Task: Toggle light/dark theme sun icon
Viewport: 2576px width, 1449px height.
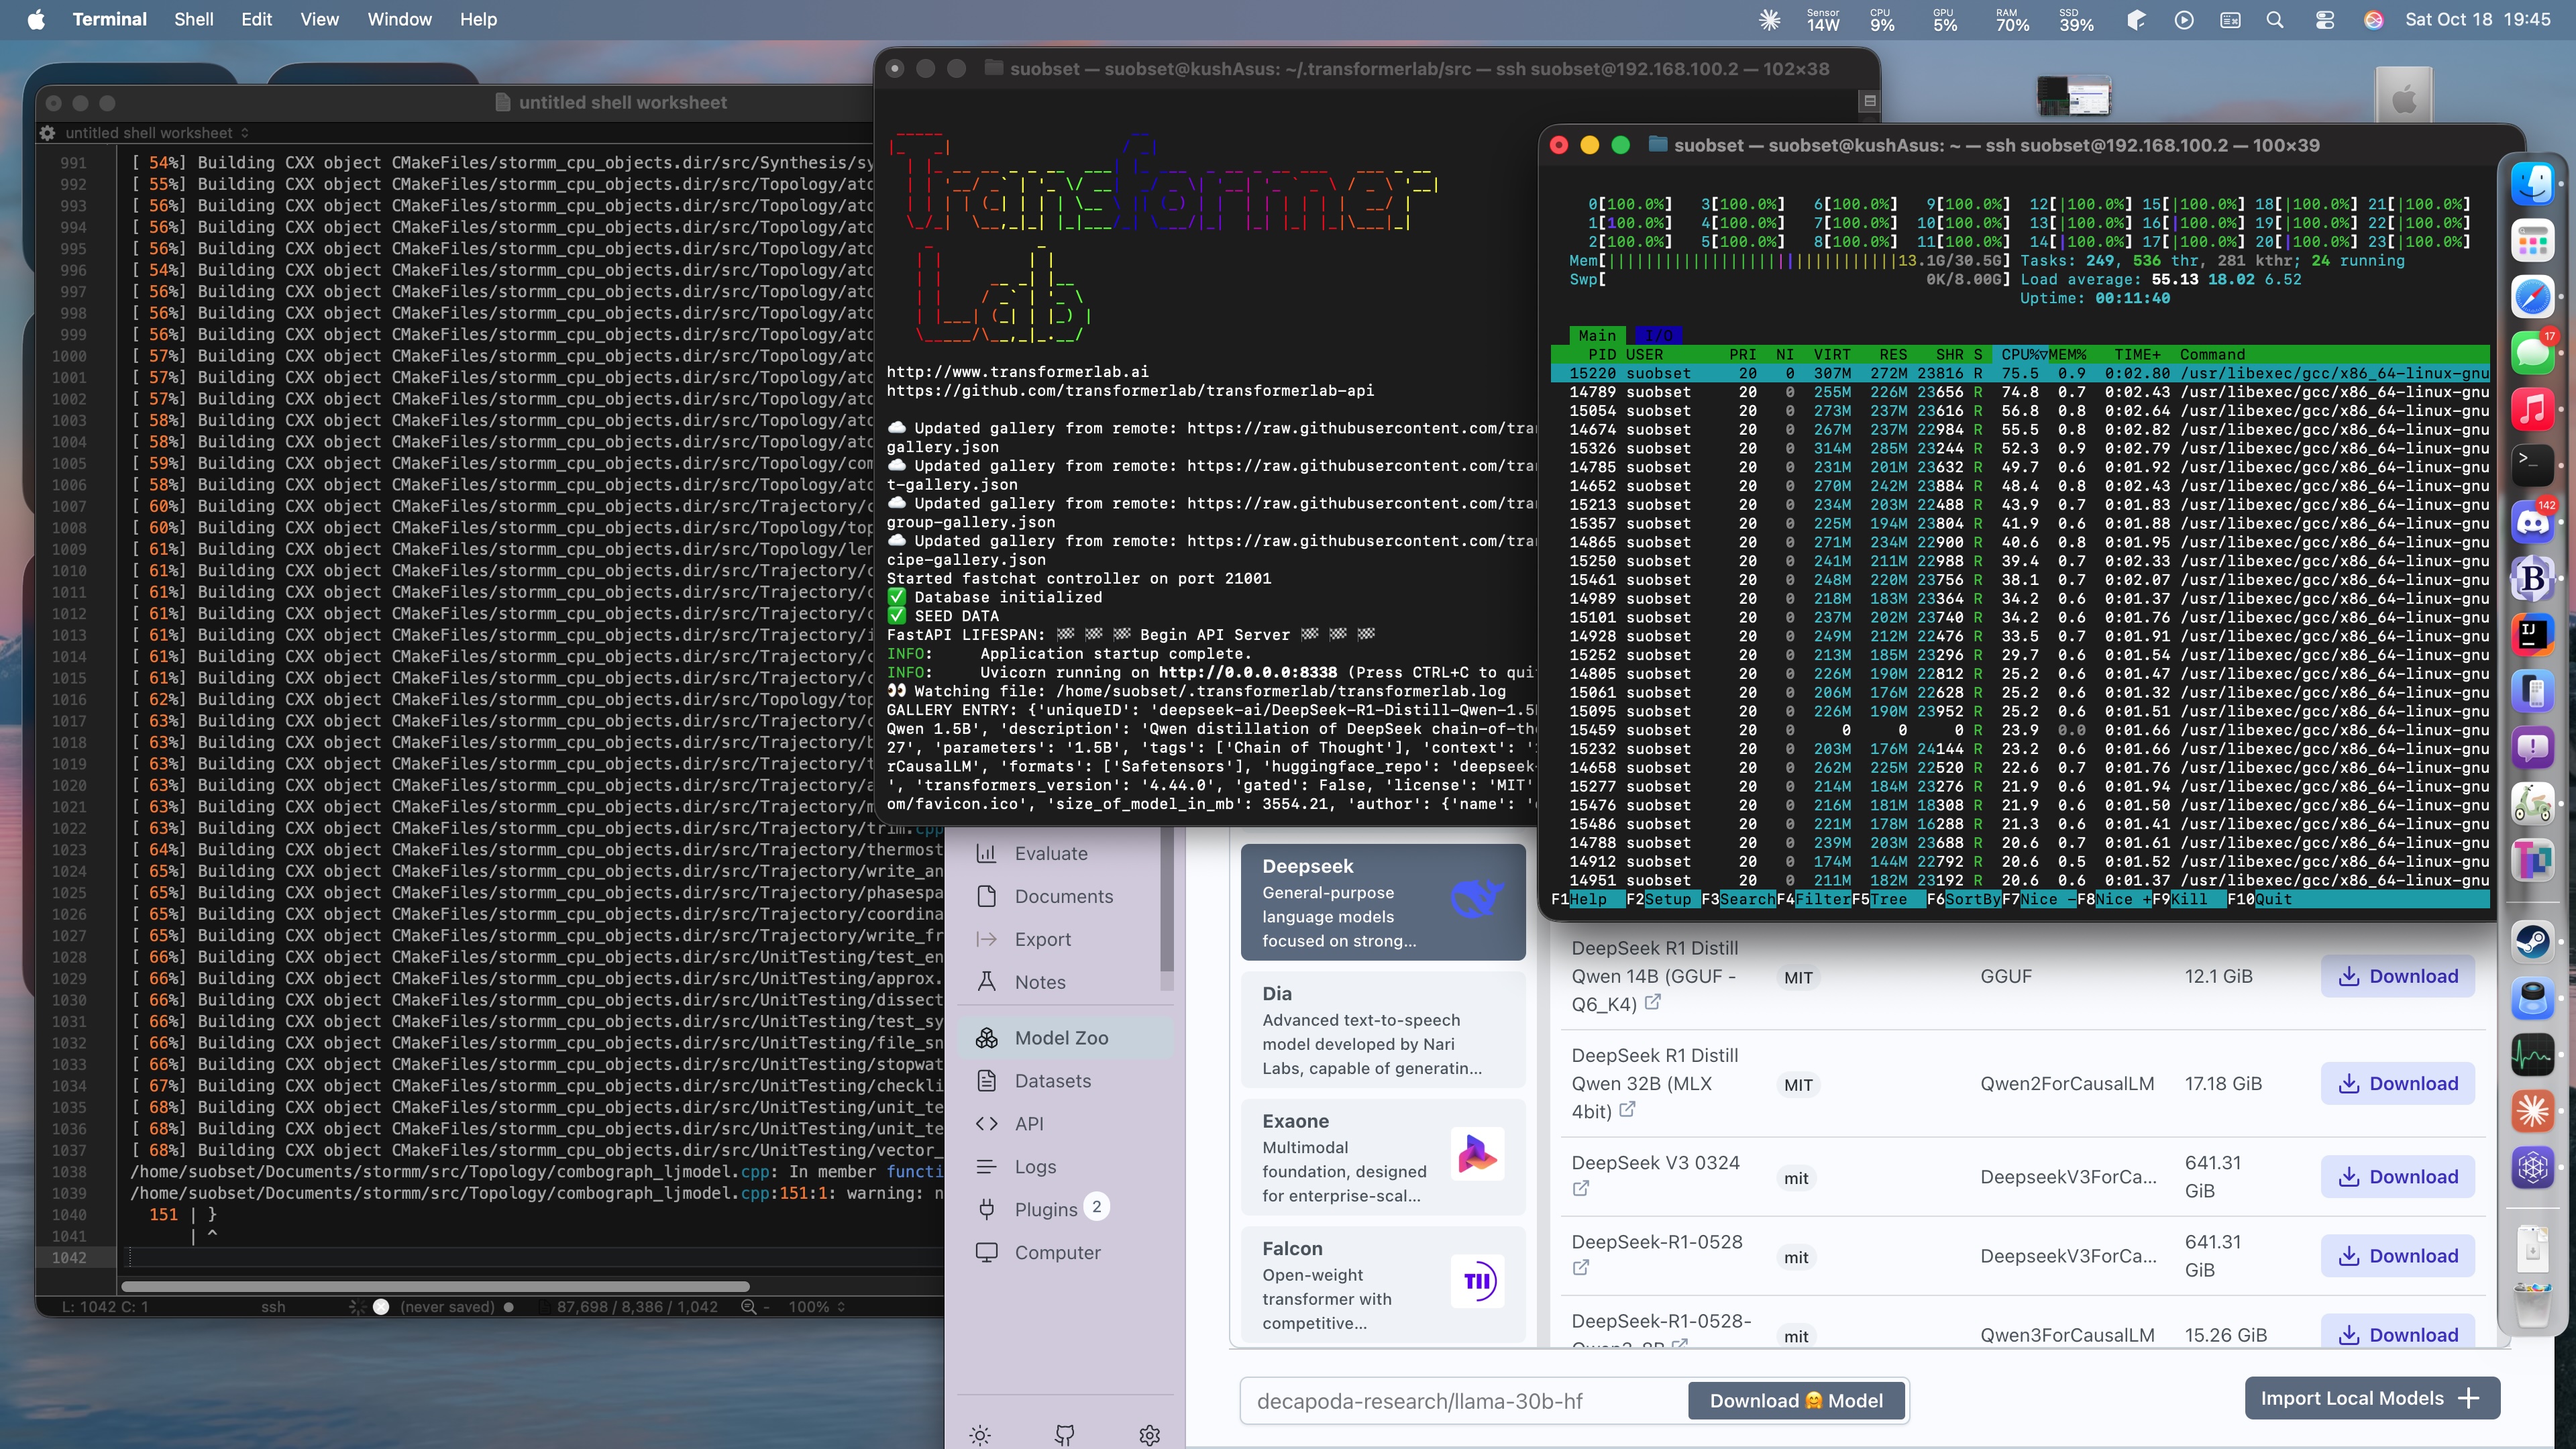Action: pos(980,1436)
